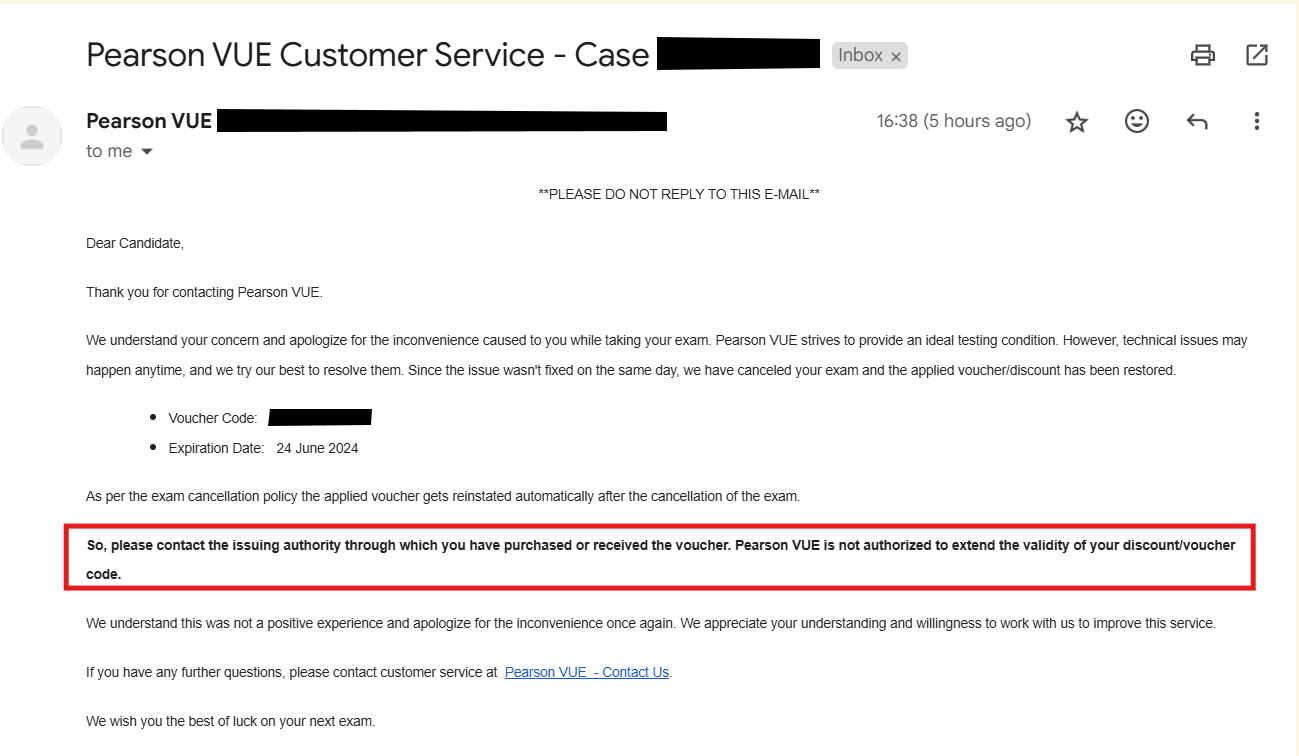Image resolution: width=1299 pixels, height=756 pixels.
Task: Click the 'Dear Candidate' greeting line
Action: click(x=135, y=243)
